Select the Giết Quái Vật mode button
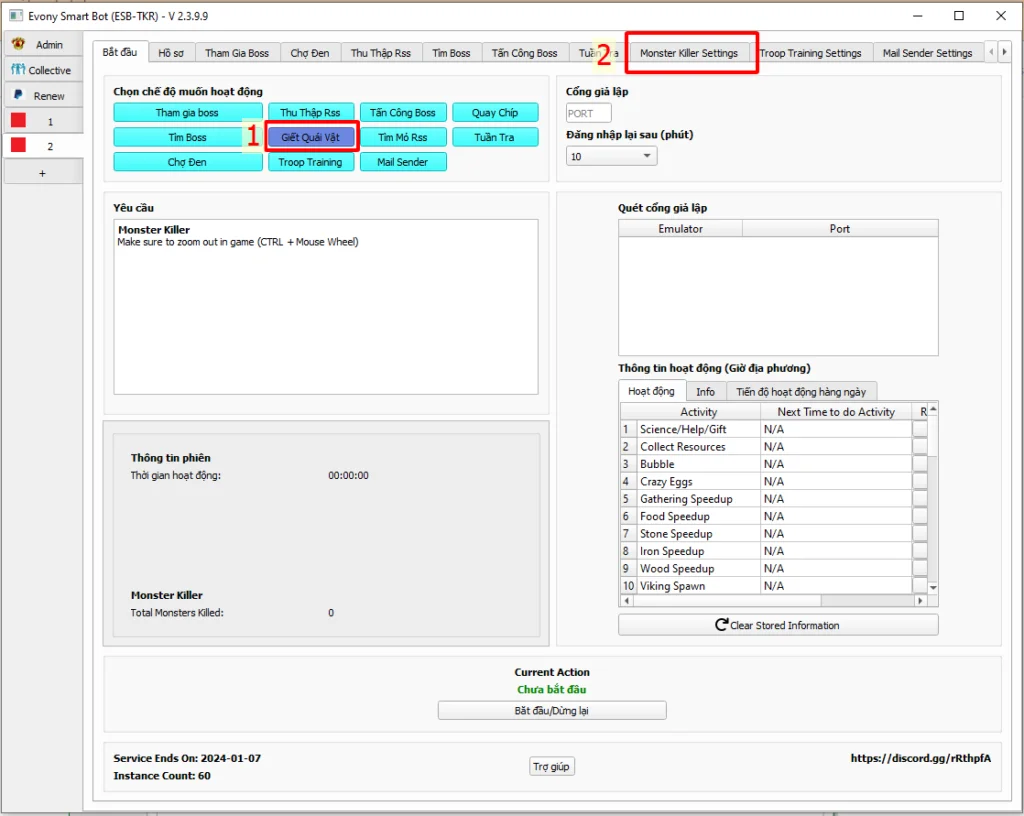This screenshot has height=816, width=1024. pyautogui.click(x=310, y=137)
